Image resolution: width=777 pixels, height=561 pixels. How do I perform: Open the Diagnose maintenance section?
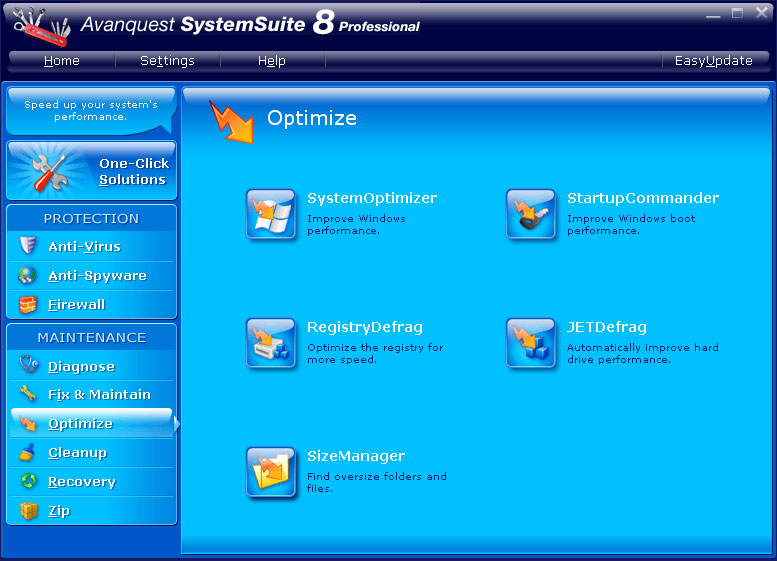(x=92, y=366)
